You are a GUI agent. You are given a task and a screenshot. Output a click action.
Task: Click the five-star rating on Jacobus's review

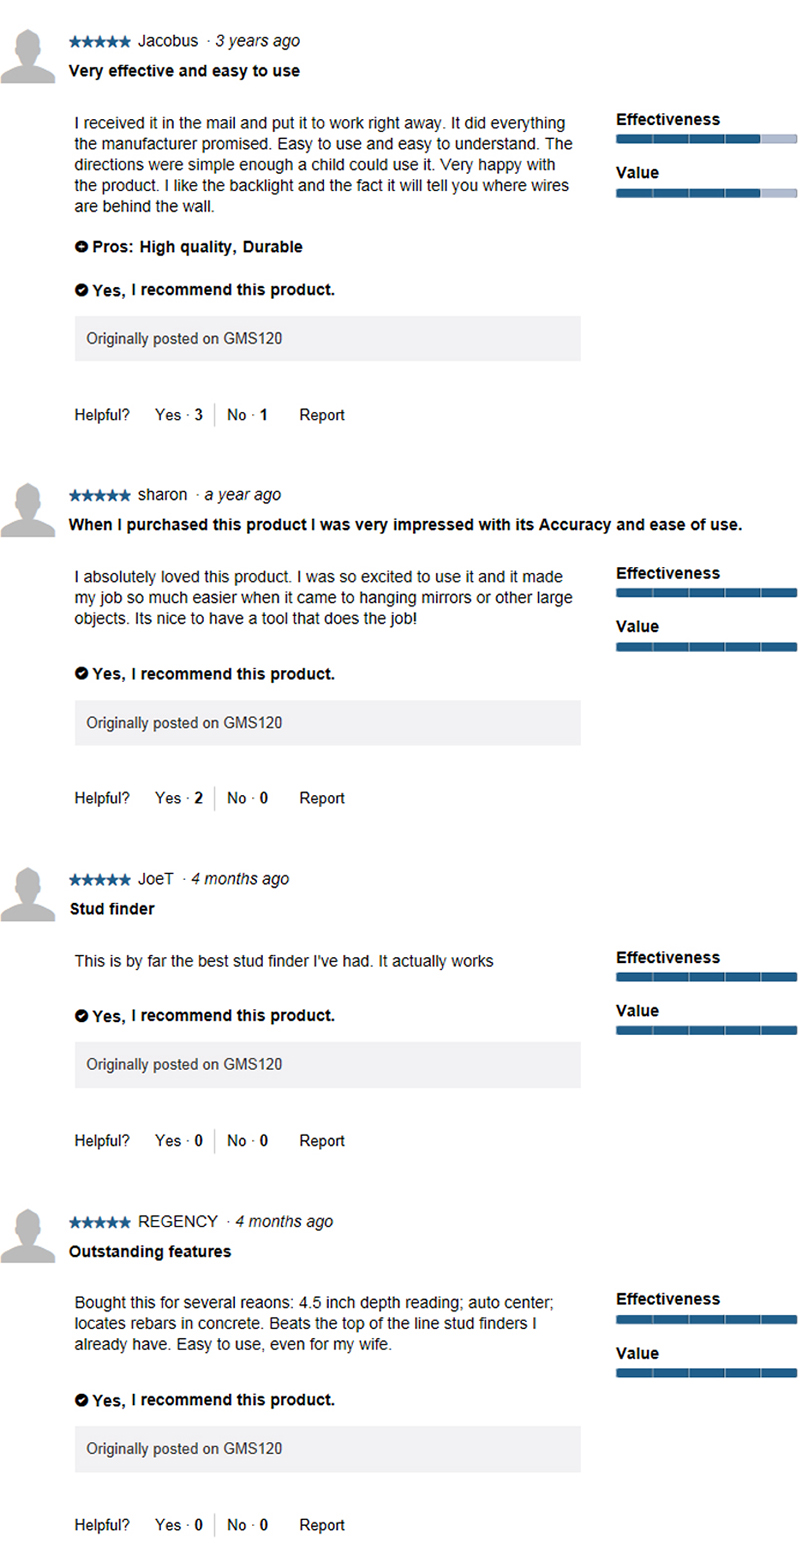[99, 42]
